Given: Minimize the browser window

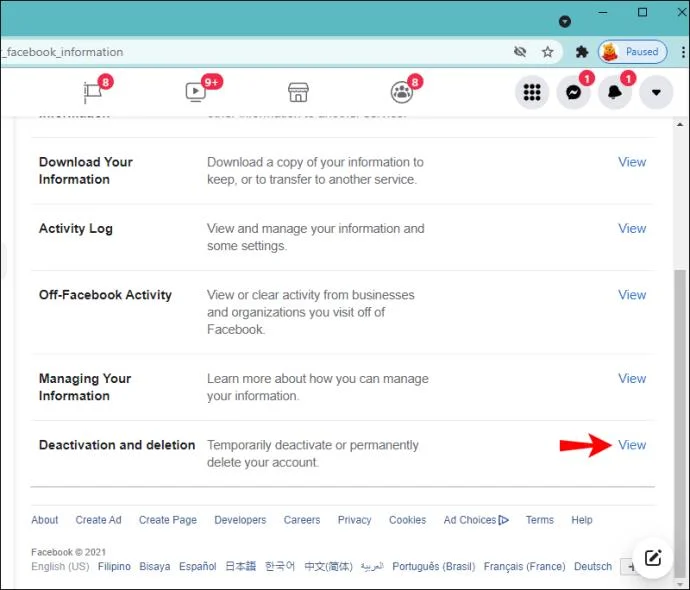Looking at the screenshot, I should pyautogui.click(x=603, y=12).
